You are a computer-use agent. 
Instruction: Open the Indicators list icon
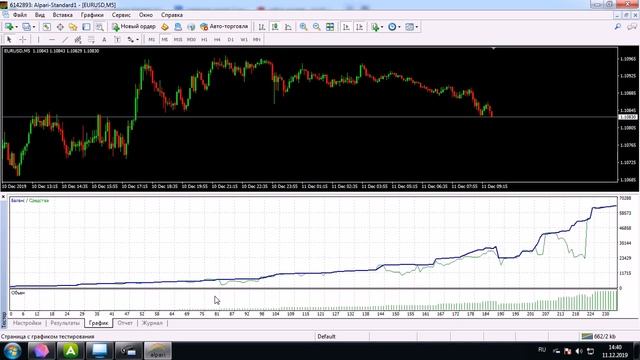(375, 27)
